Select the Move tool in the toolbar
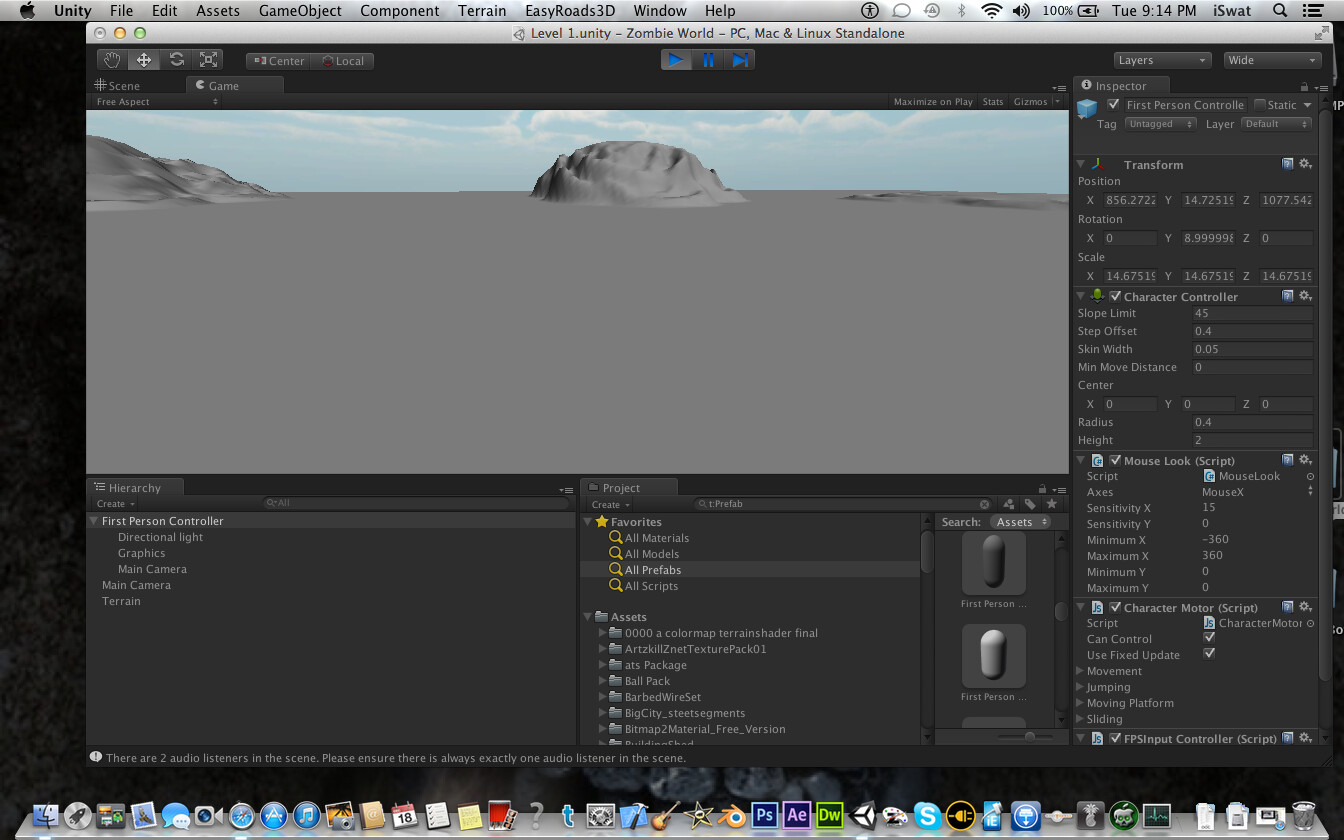 point(144,59)
